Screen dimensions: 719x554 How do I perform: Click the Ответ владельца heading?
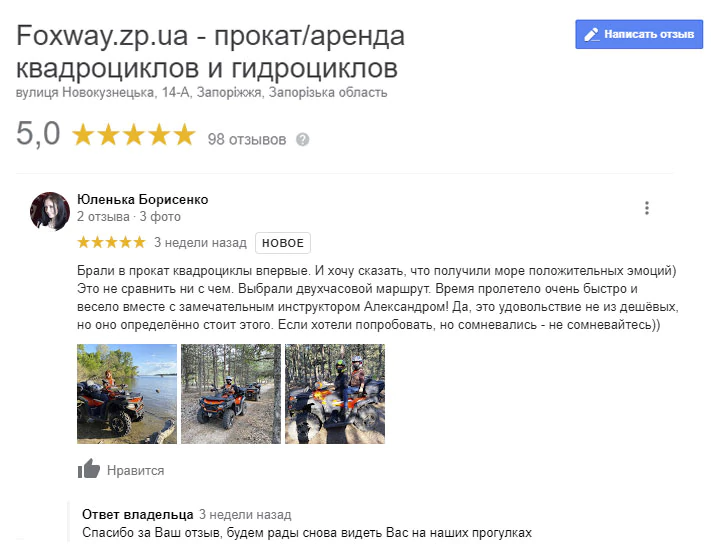pyautogui.click(x=138, y=515)
